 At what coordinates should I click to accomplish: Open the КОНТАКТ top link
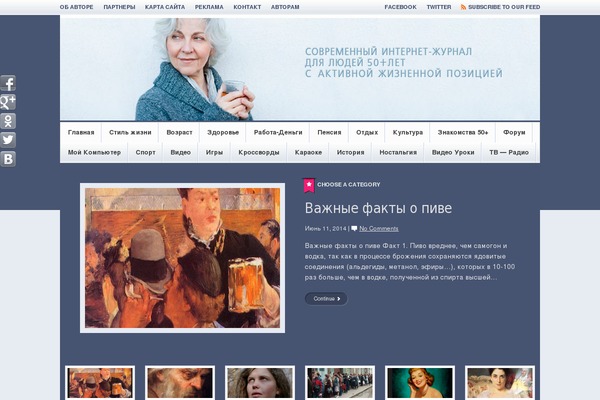pyautogui.click(x=247, y=7)
